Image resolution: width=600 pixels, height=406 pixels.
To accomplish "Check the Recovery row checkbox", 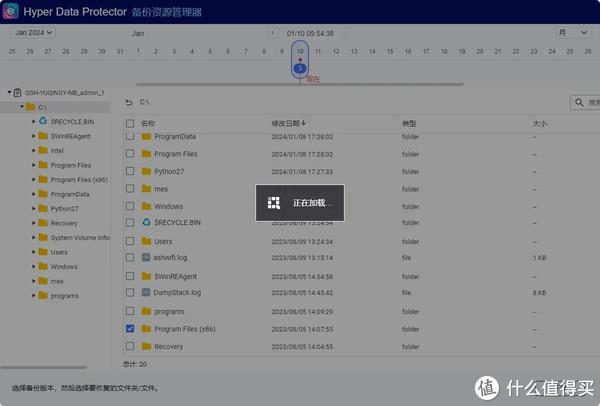I will [x=130, y=346].
